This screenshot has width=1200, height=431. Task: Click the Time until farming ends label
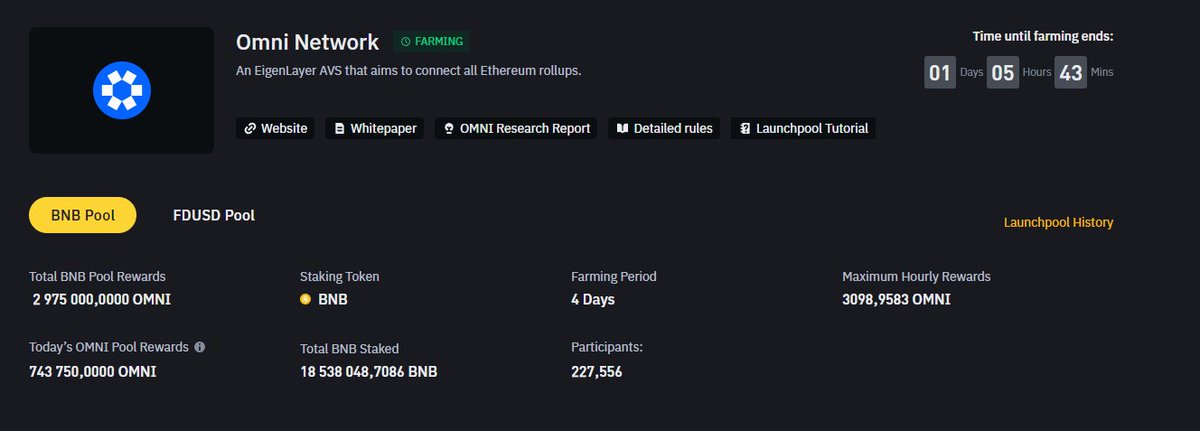[1043, 36]
